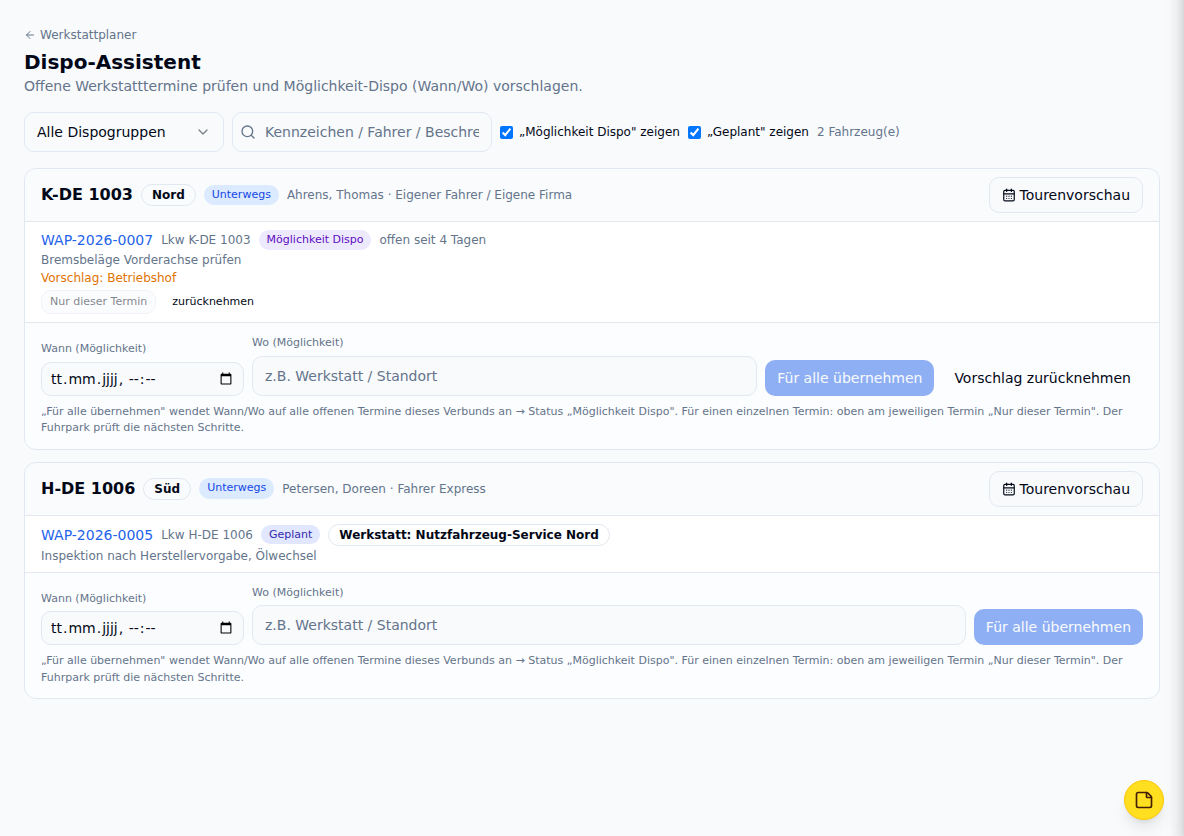
Task: Focus Wo location field for K-DE 1003
Action: pos(504,376)
